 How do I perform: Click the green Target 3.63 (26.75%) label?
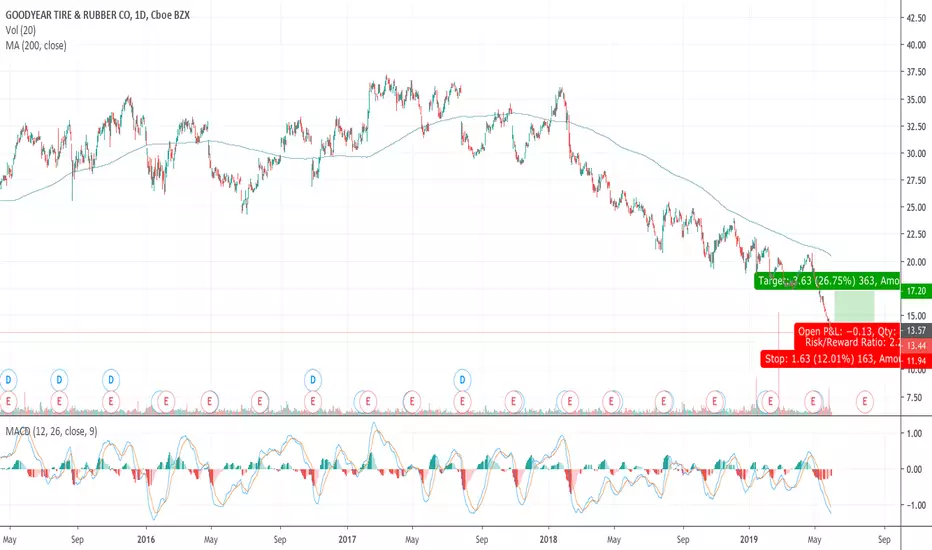pyautogui.click(x=827, y=281)
